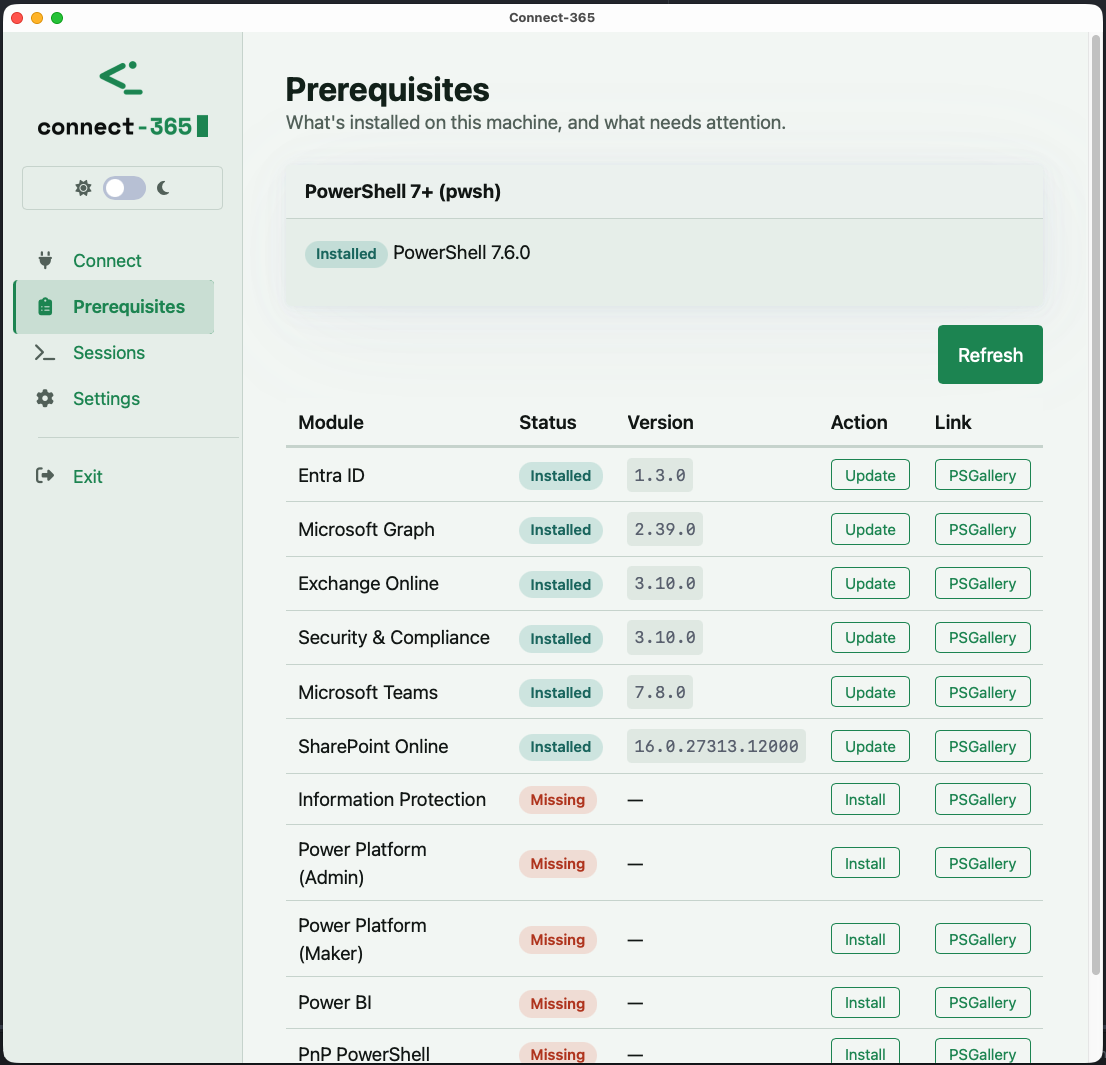1106x1065 pixels.
Task: Click the Installed badge next to PowerShell 7.6.0
Action: point(346,254)
